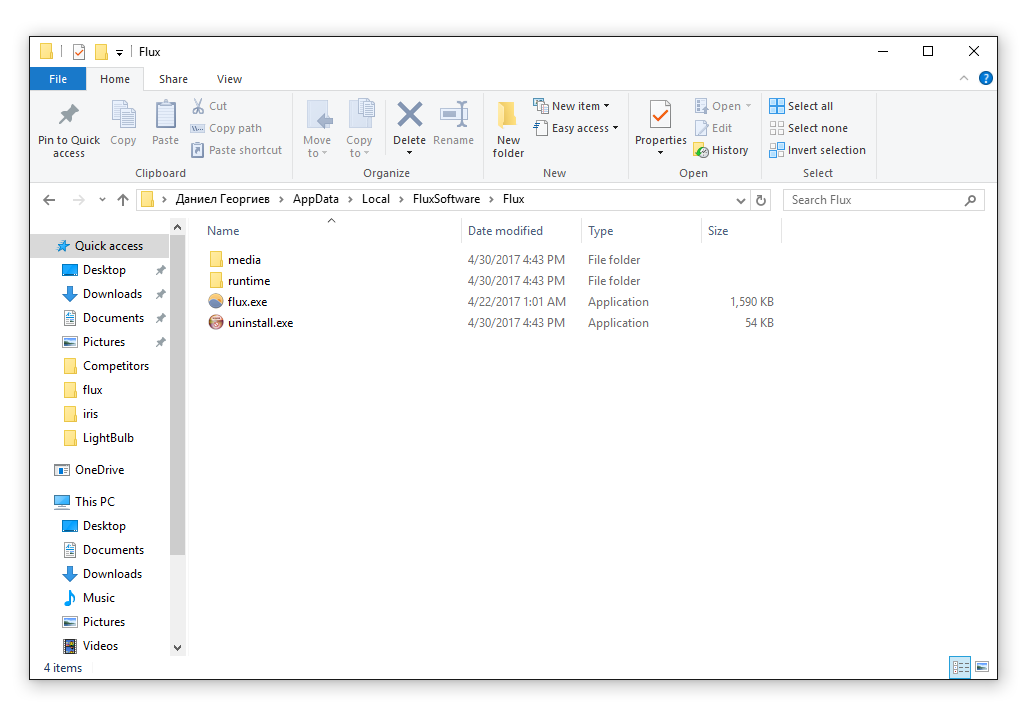
Task: Switch to the View ribbon tab
Action: point(229,79)
